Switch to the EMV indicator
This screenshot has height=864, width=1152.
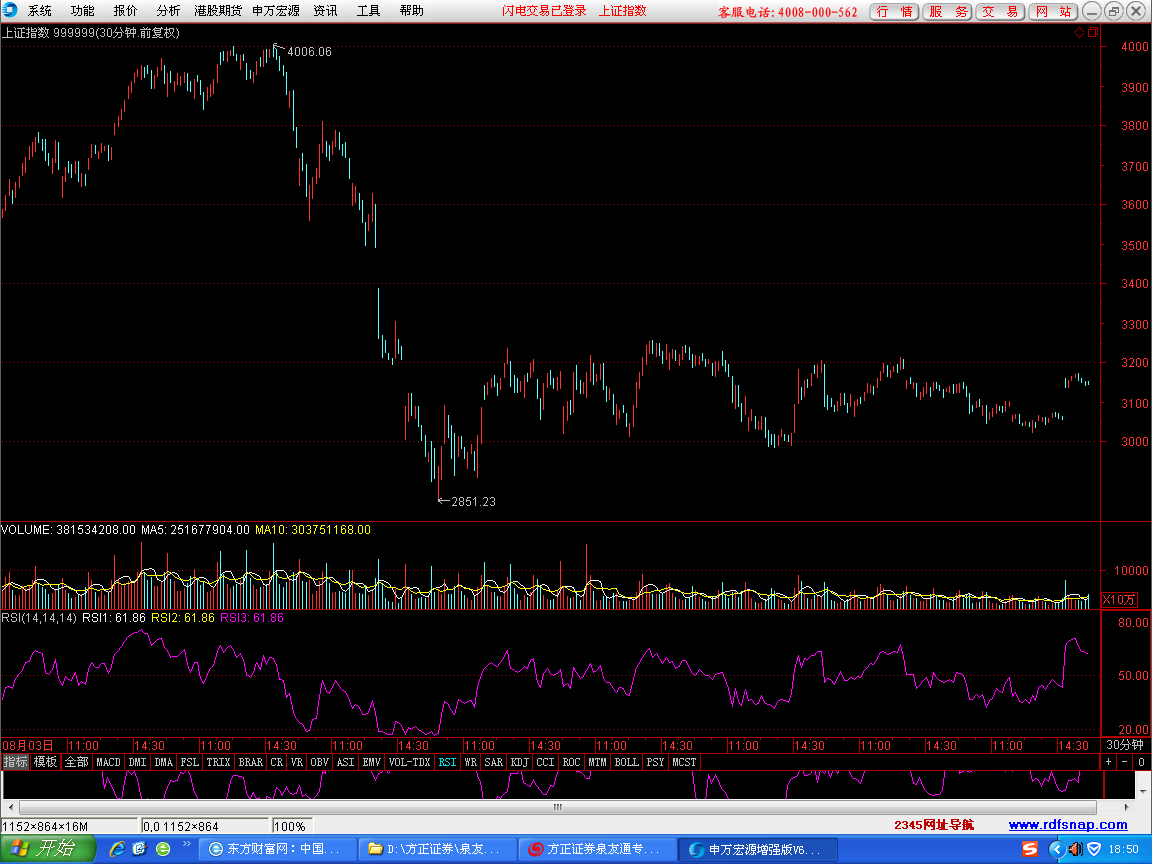(372, 762)
